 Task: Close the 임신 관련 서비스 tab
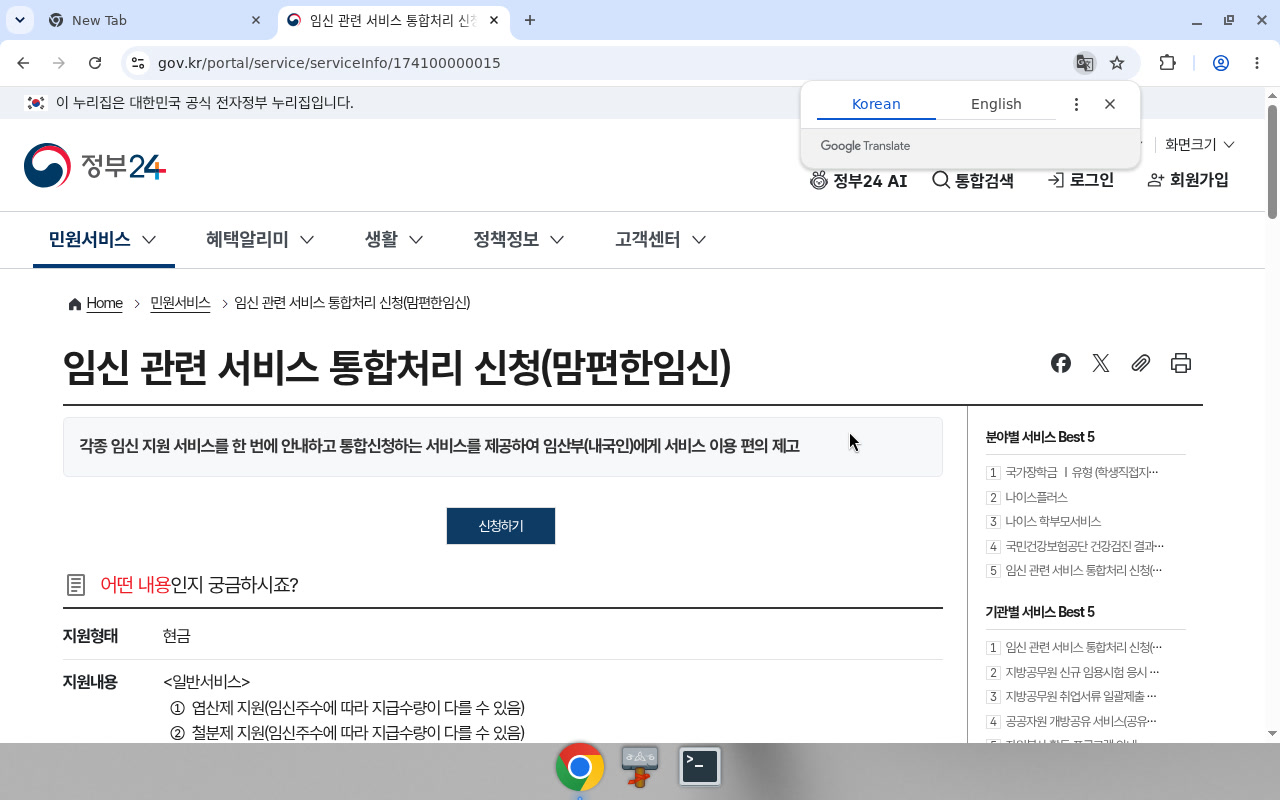(494, 20)
